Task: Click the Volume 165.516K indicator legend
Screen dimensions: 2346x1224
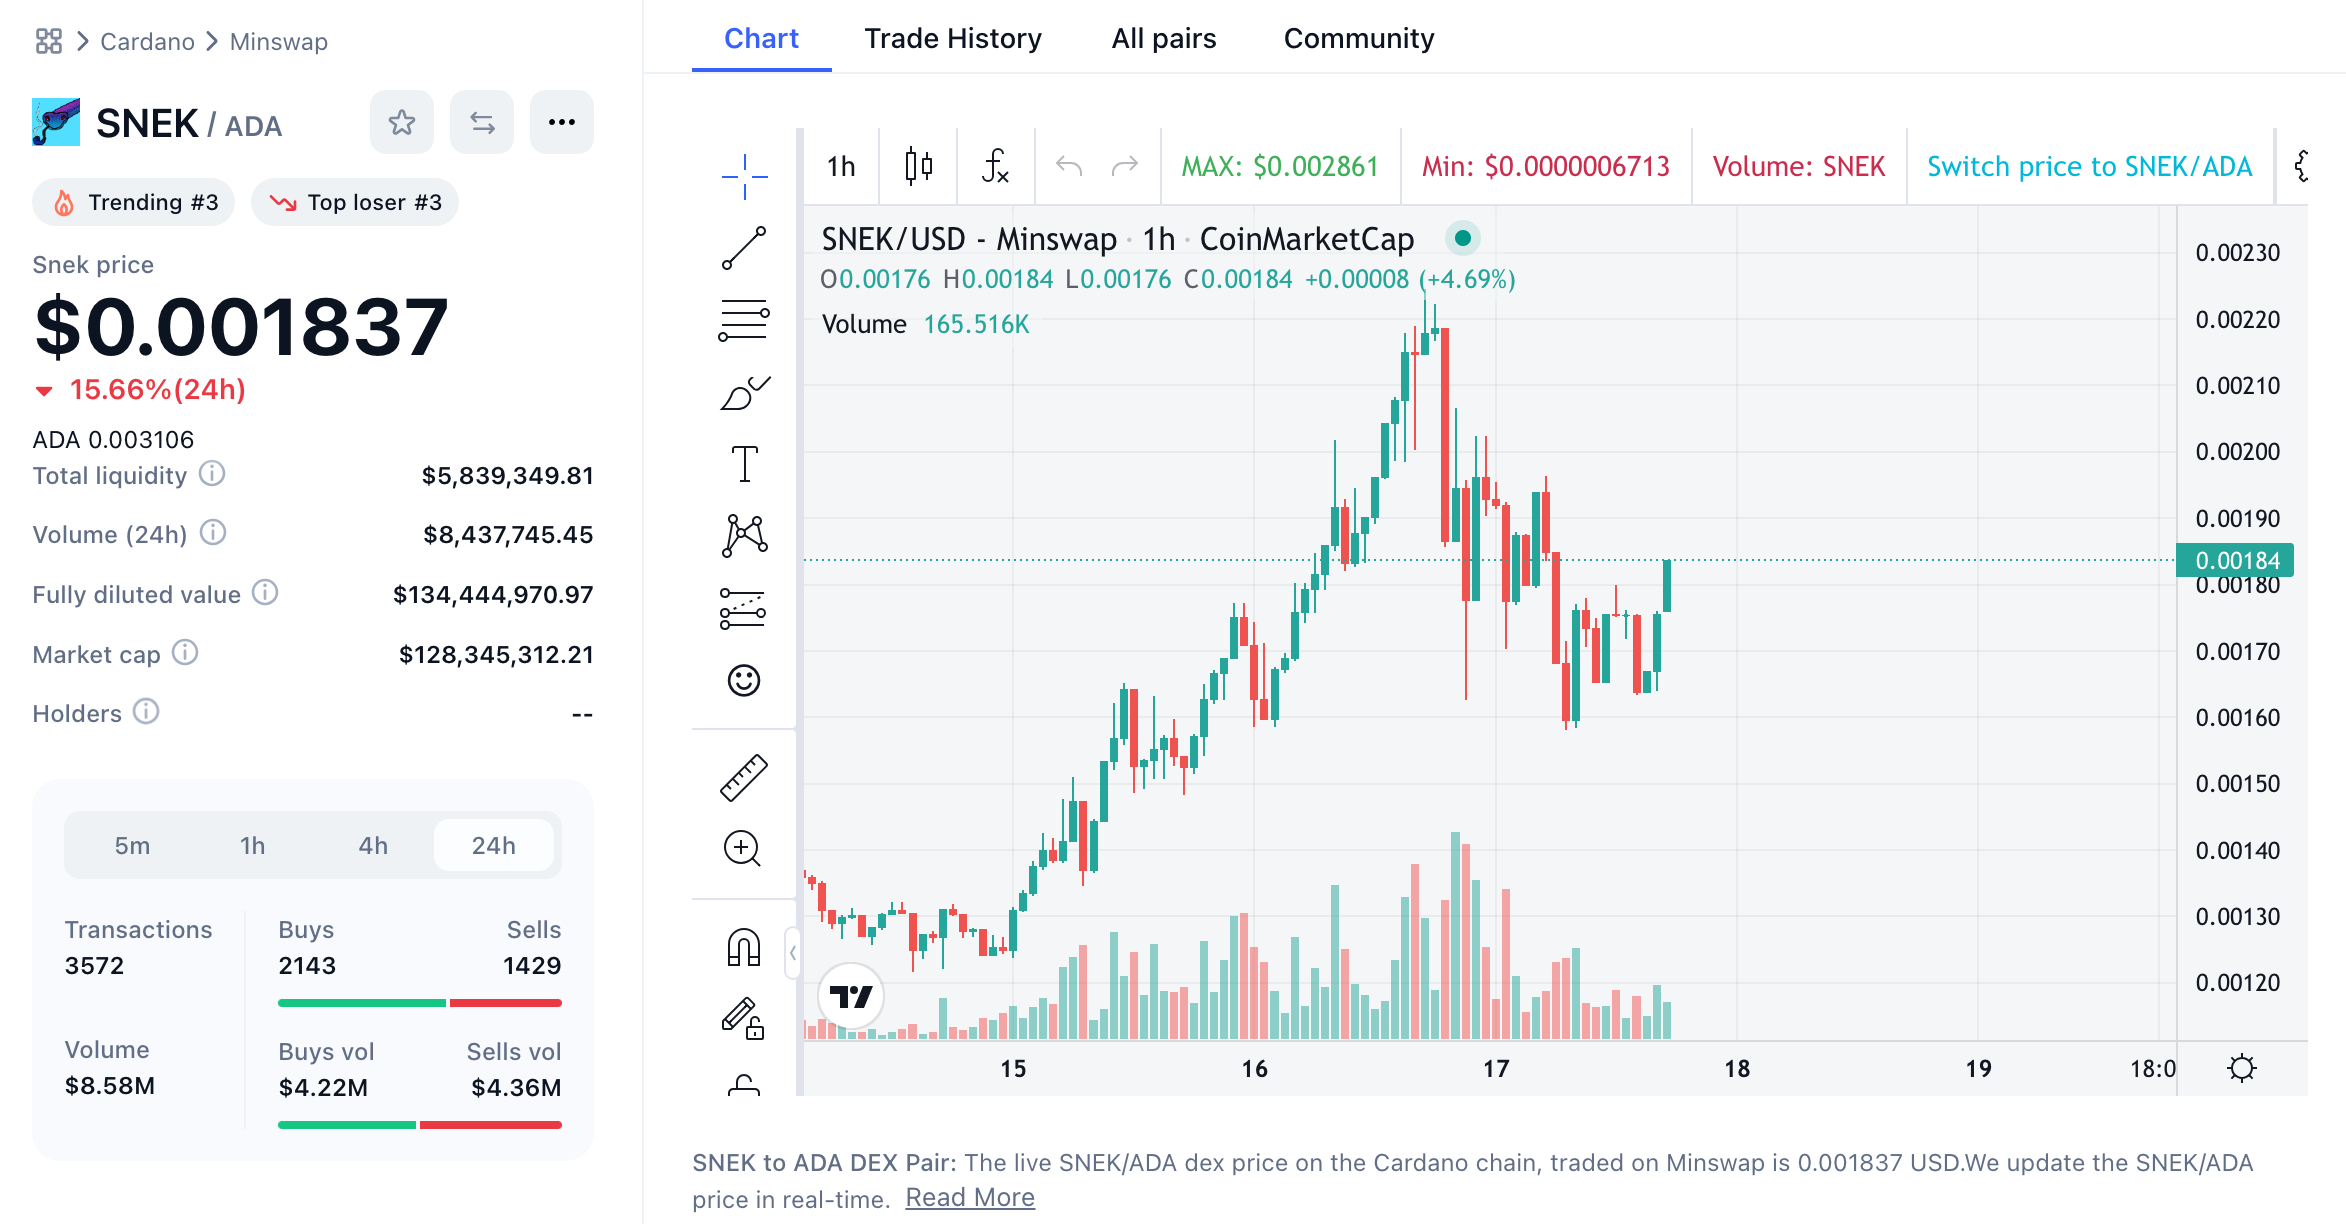Action: pyautogui.click(x=925, y=324)
